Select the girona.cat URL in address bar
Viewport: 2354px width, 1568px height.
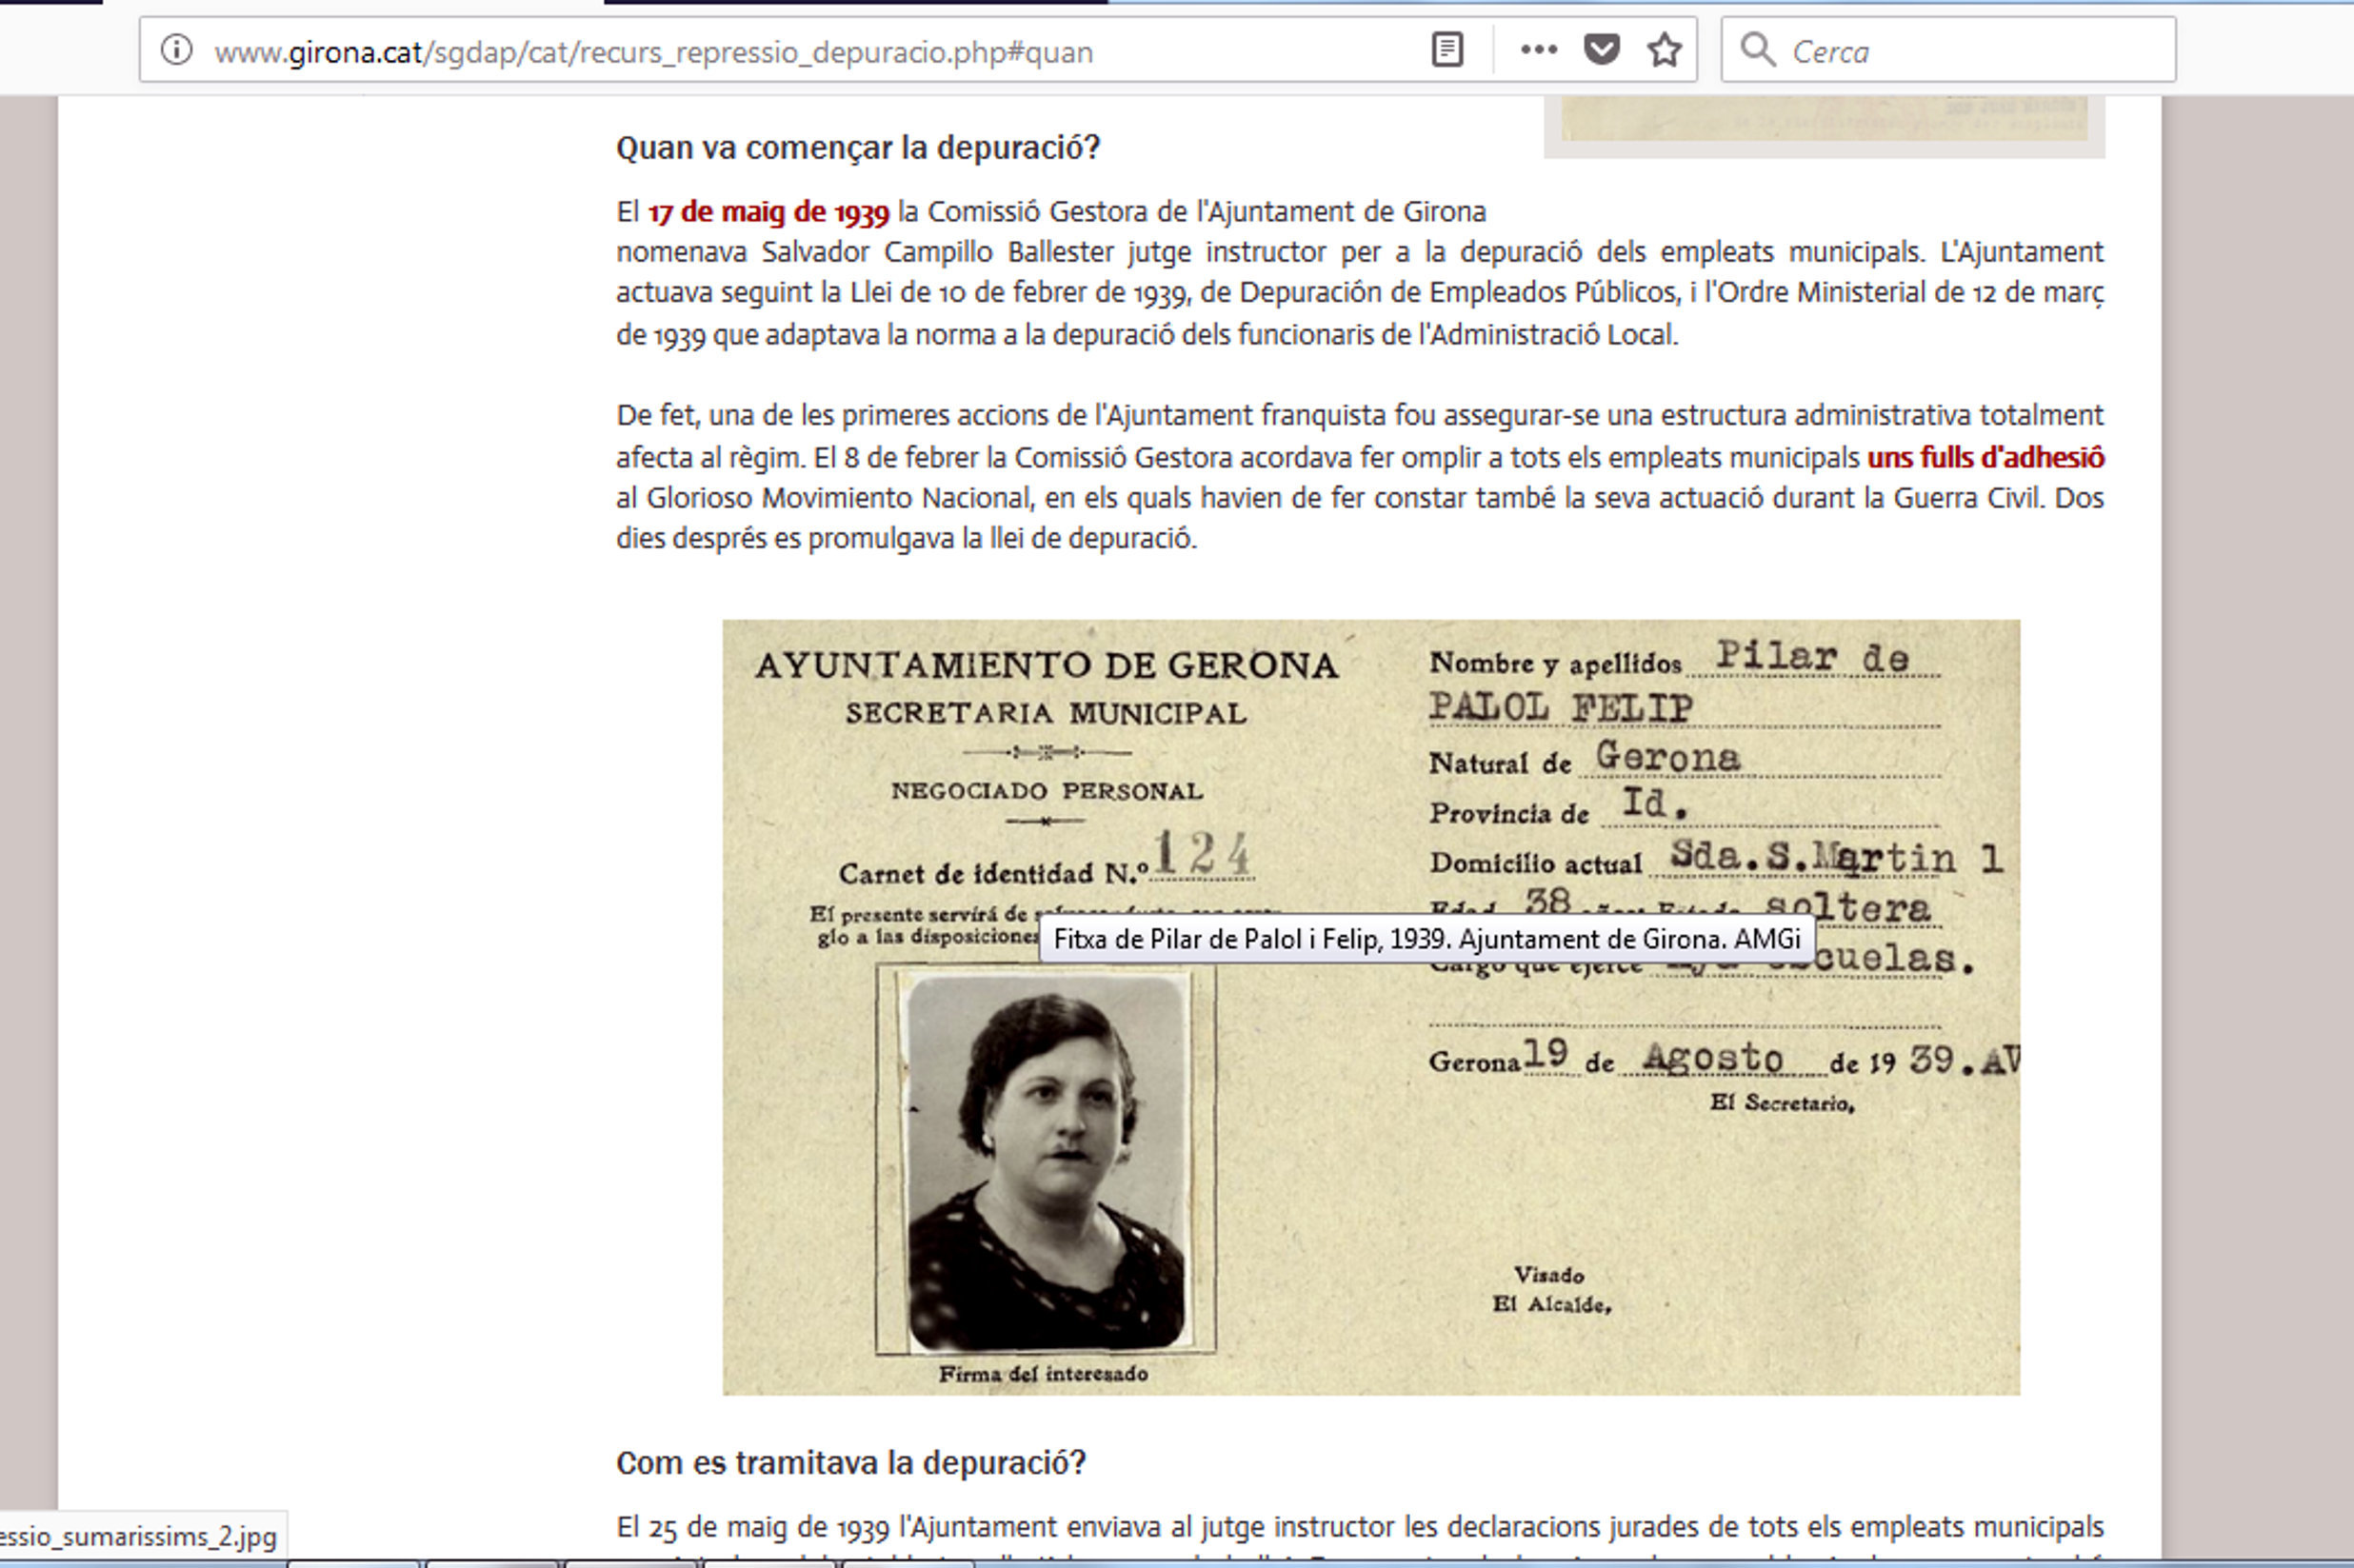click(x=653, y=51)
